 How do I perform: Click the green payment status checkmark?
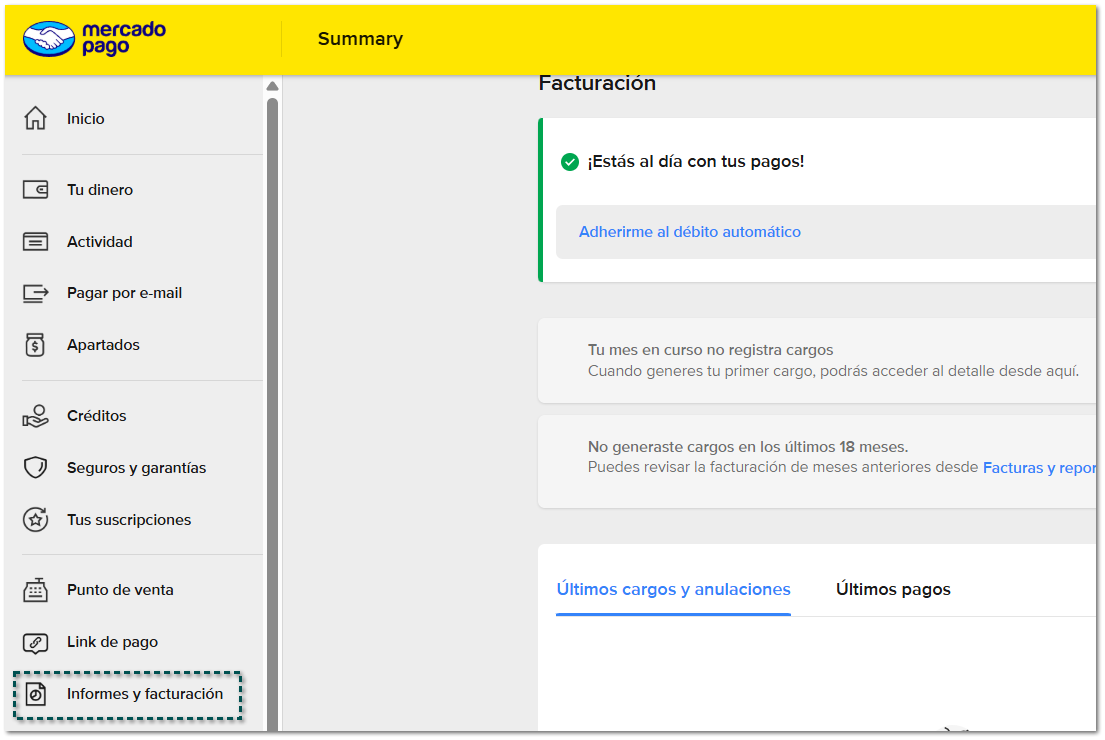coord(570,162)
